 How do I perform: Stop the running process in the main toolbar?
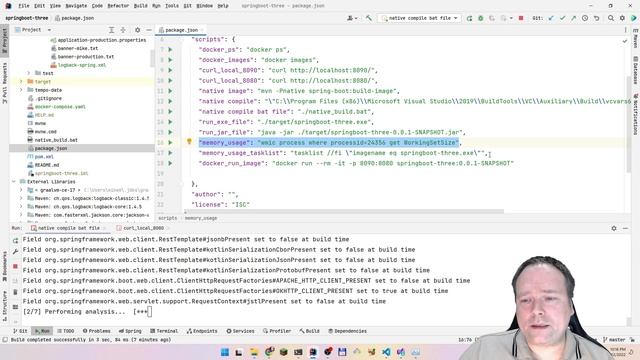(521, 18)
